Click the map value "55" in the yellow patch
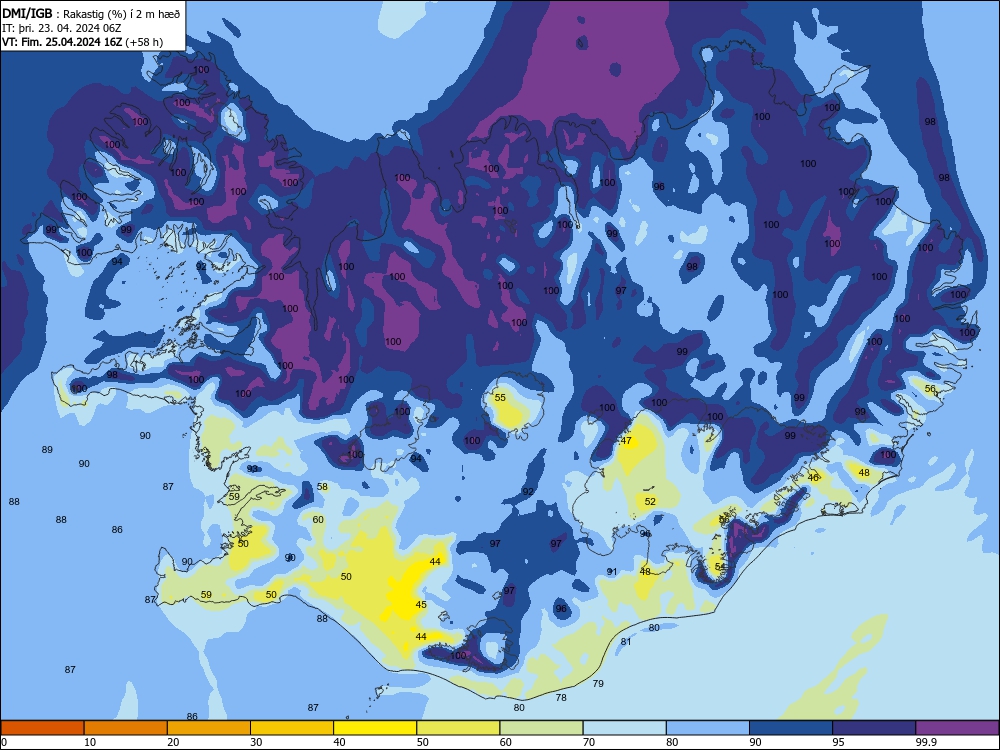1000x750 pixels. (x=500, y=397)
